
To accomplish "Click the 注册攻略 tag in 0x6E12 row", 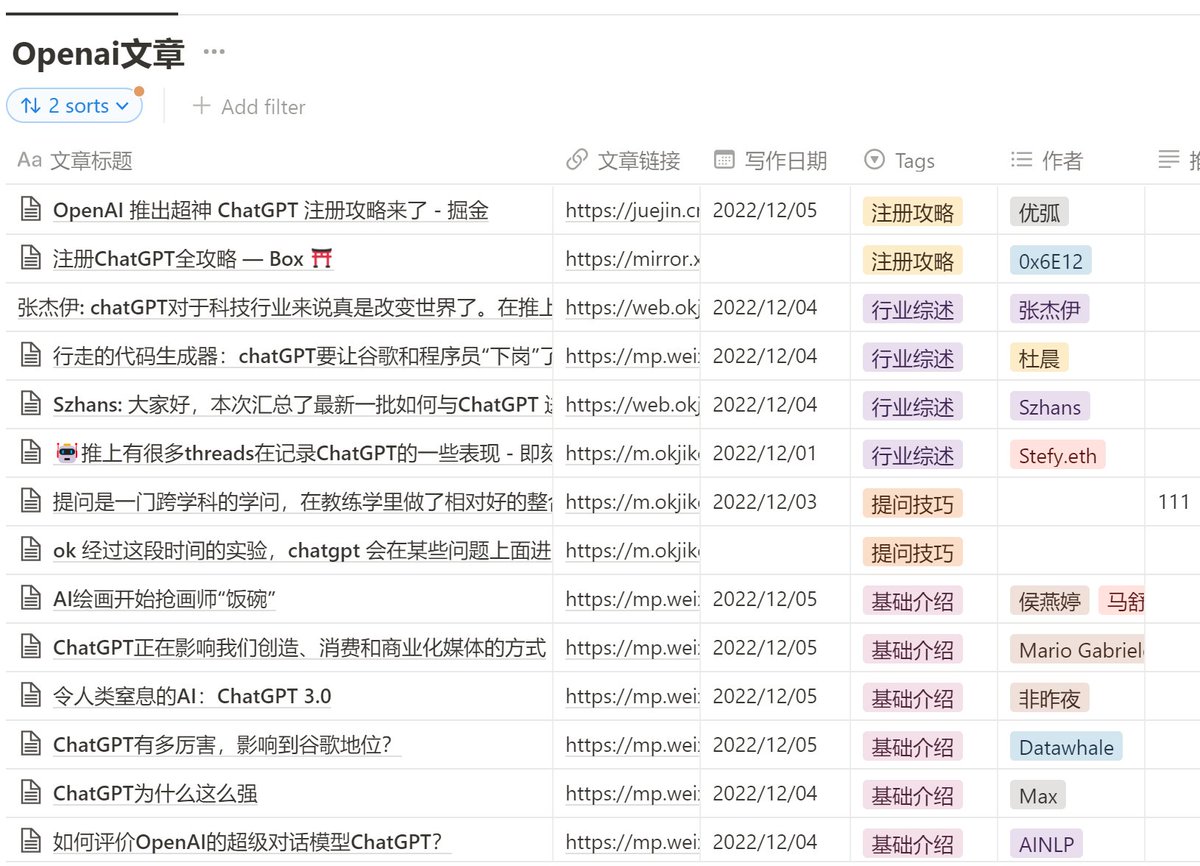I will point(912,261).
